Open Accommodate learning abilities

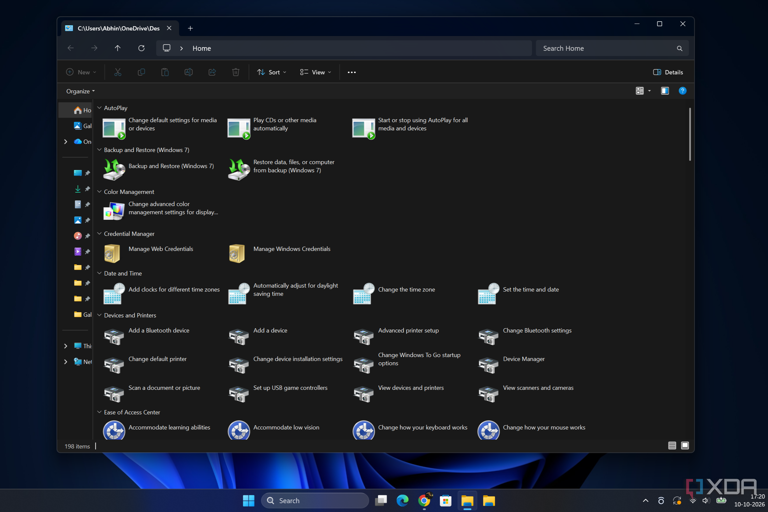pyautogui.click(x=157, y=430)
